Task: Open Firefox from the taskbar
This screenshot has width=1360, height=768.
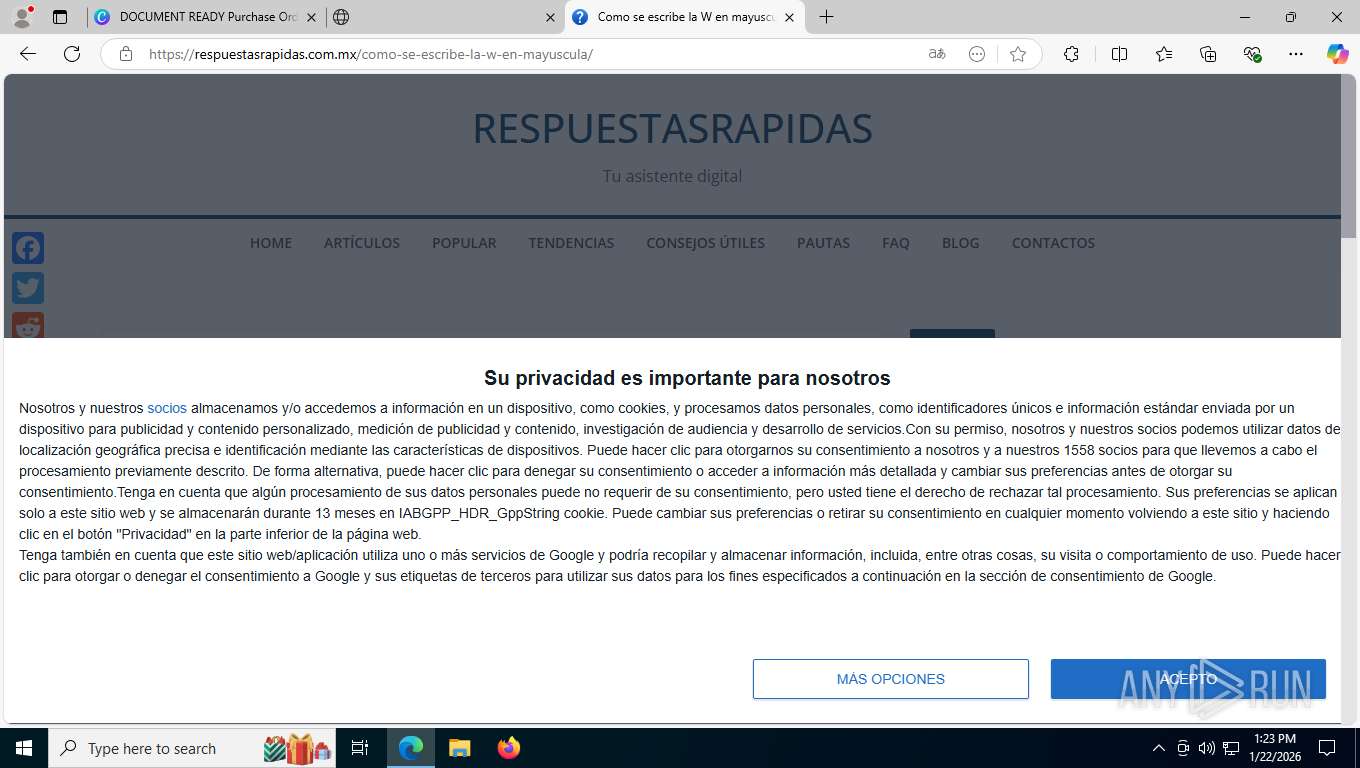Action: tap(509, 748)
